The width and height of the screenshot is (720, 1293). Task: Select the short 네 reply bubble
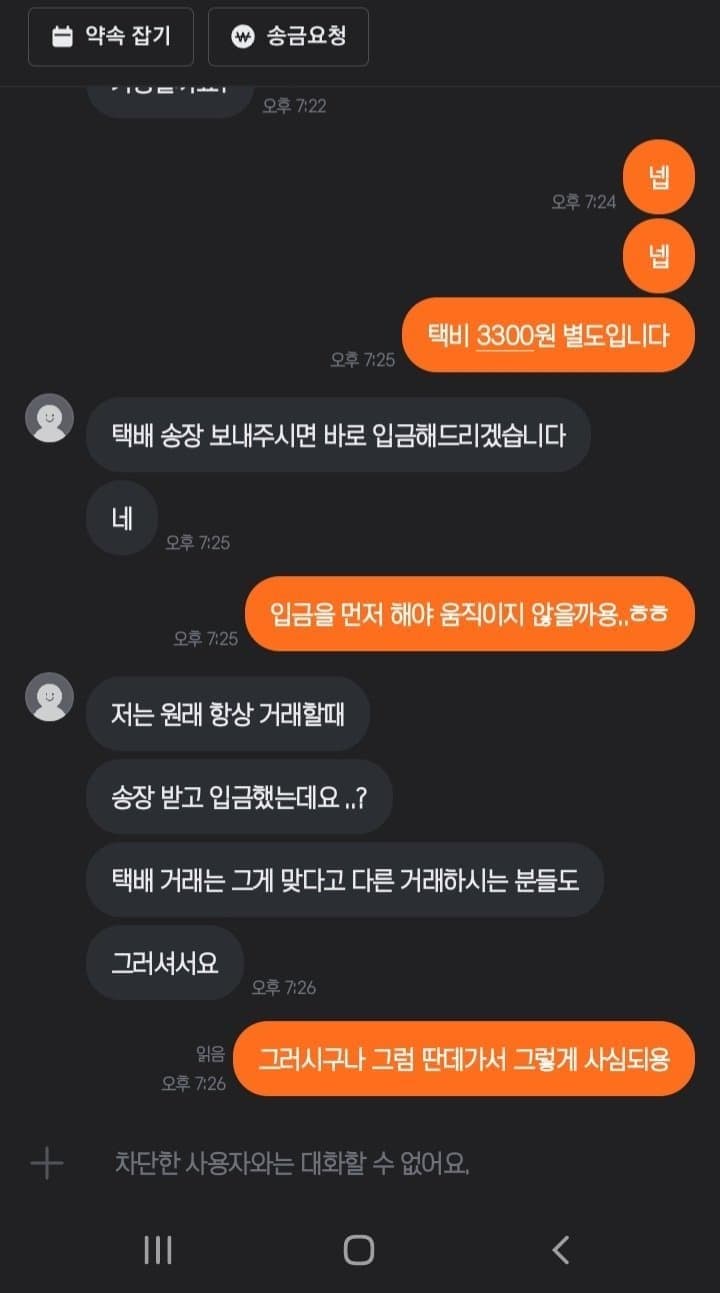coord(122,518)
